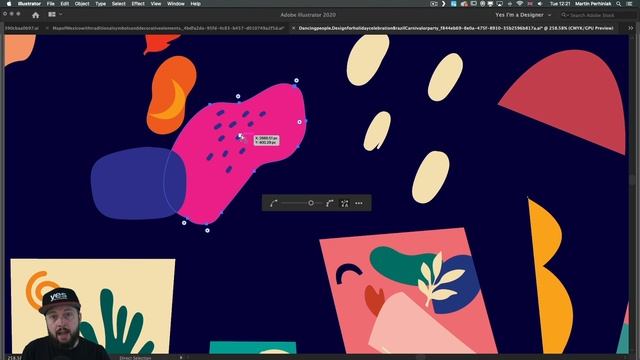Click the Simplify path slider handle
Screen dimensions: 640x360
point(311,203)
